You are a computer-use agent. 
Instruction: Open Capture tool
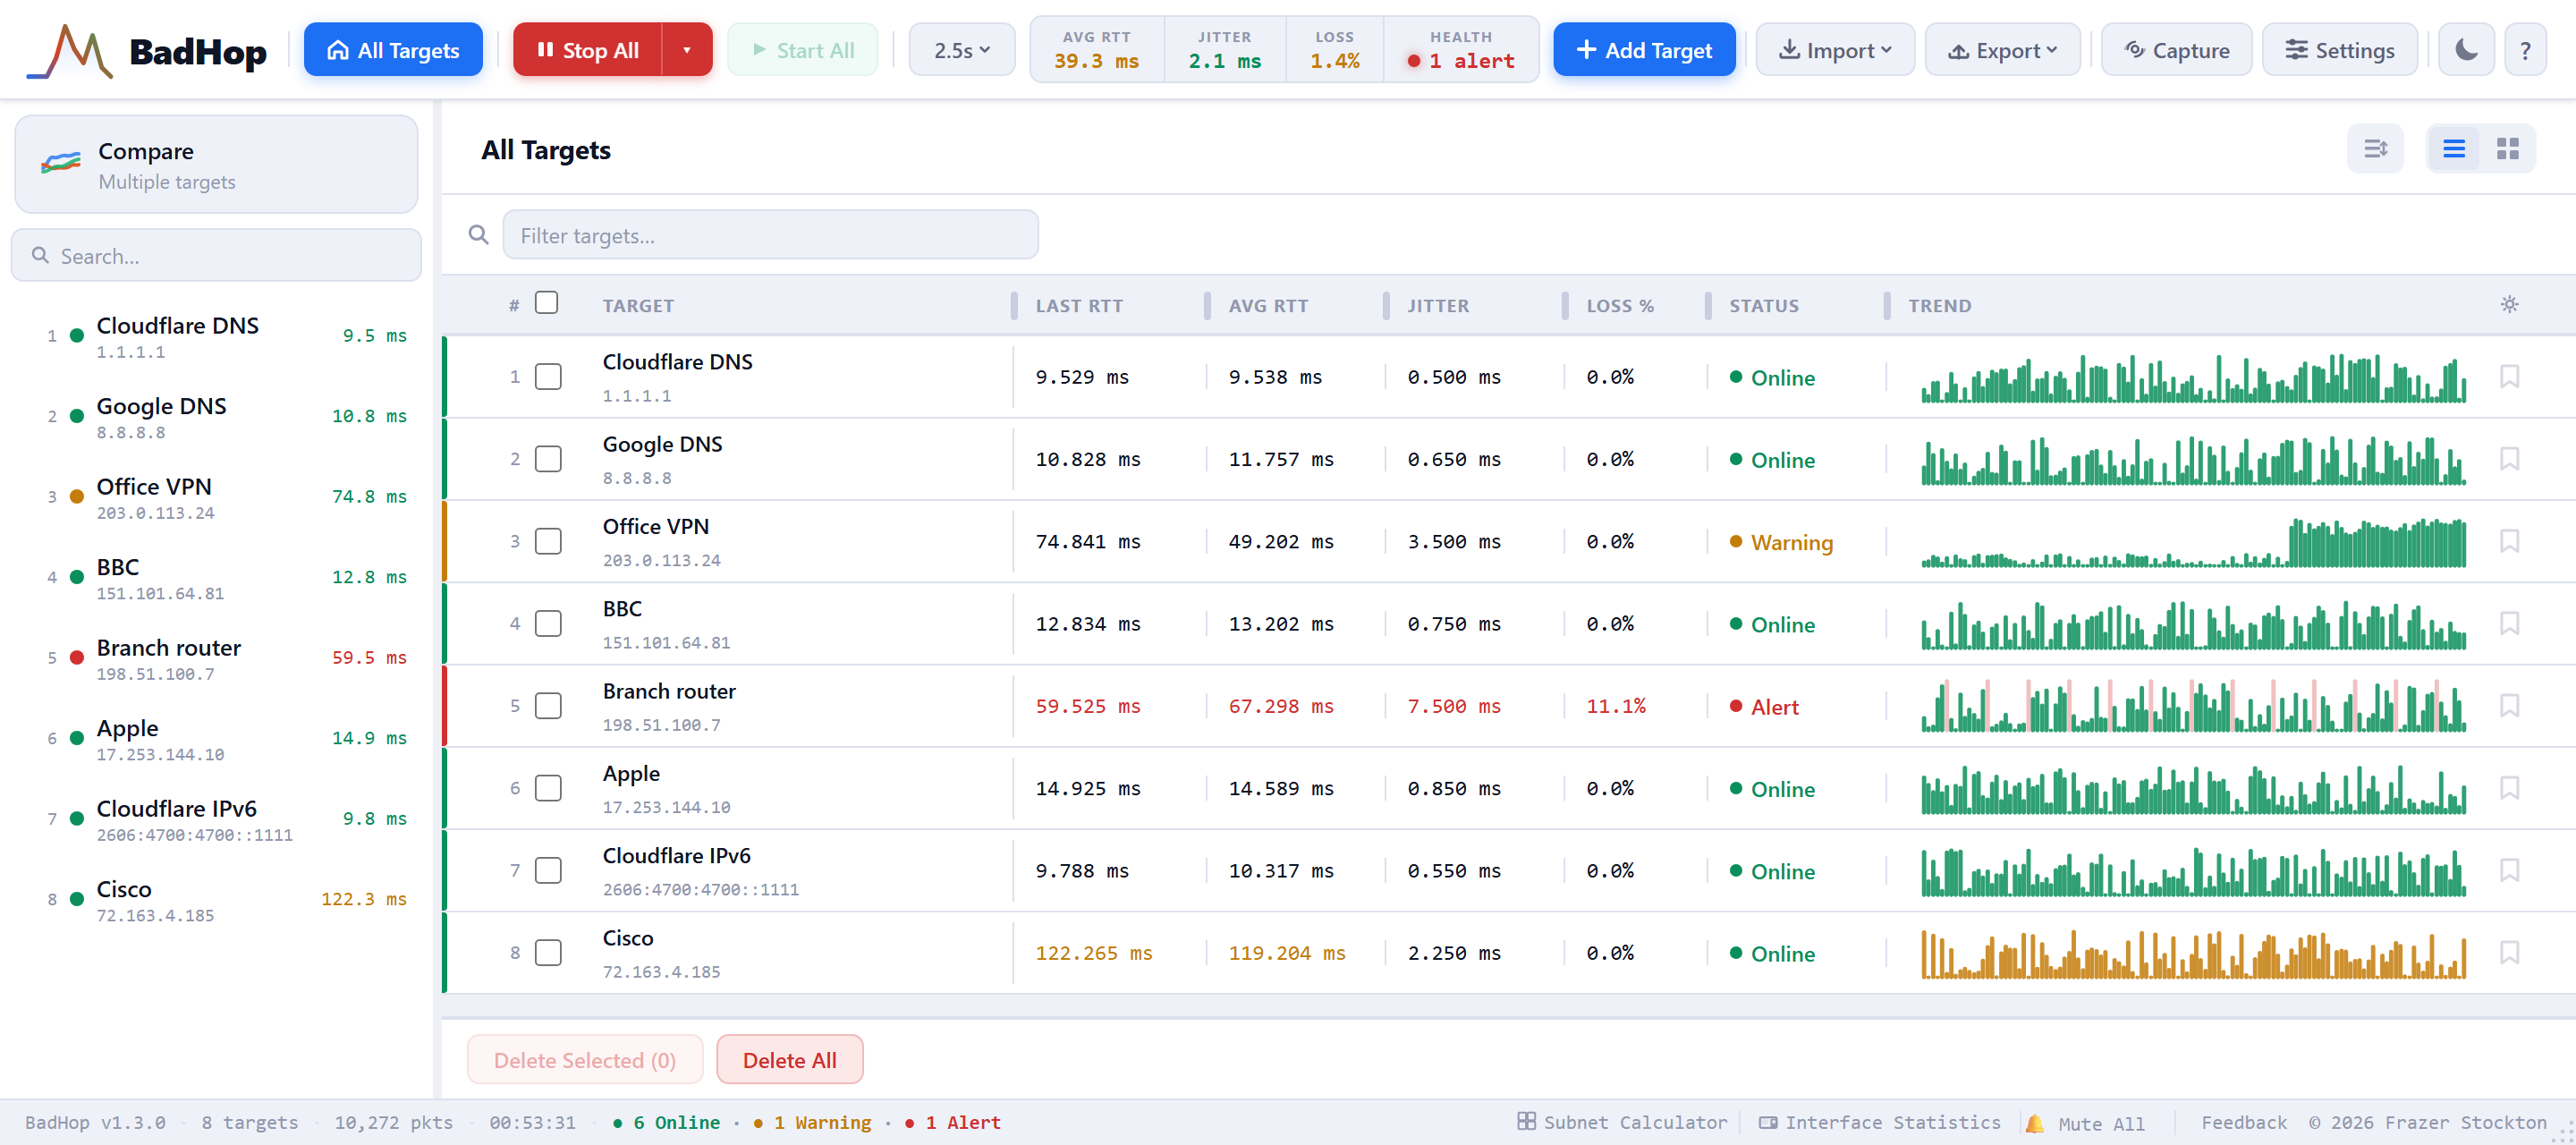(x=2176, y=50)
